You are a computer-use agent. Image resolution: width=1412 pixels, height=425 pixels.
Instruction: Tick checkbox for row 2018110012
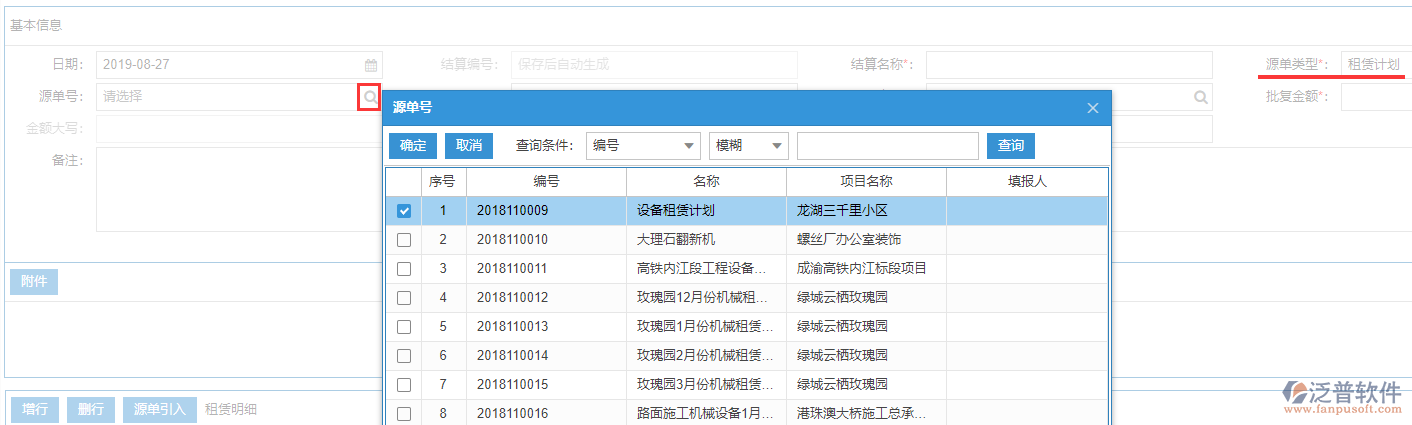(404, 298)
